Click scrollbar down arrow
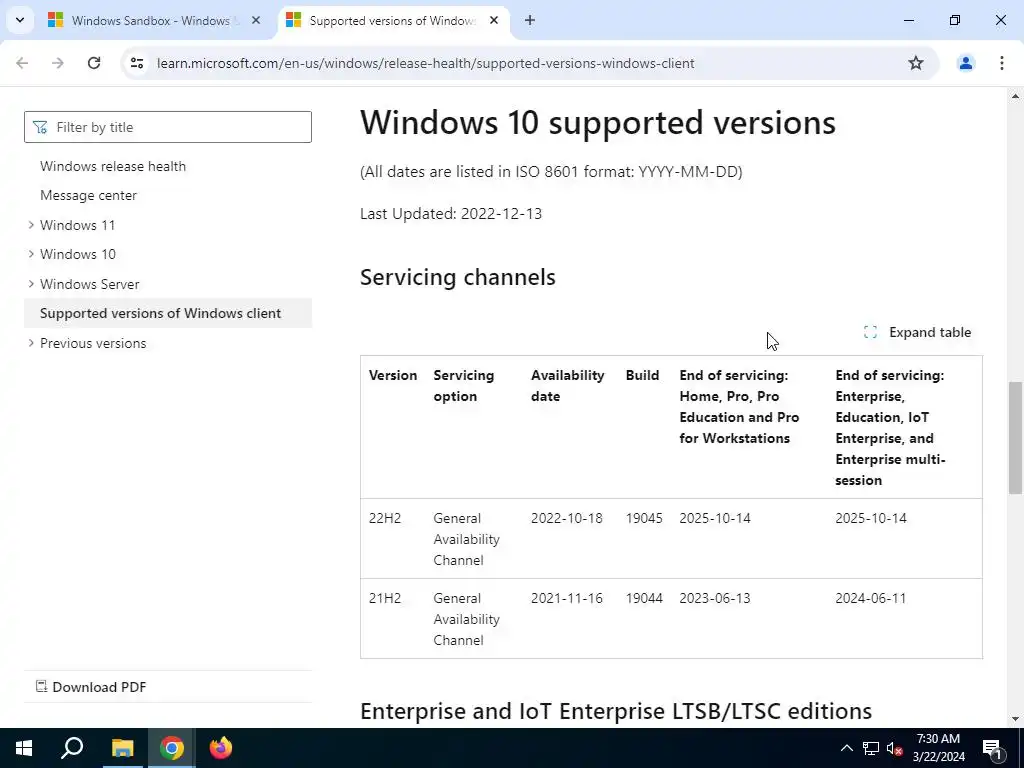This screenshot has height=768, width=1024. coord(1015,720)
